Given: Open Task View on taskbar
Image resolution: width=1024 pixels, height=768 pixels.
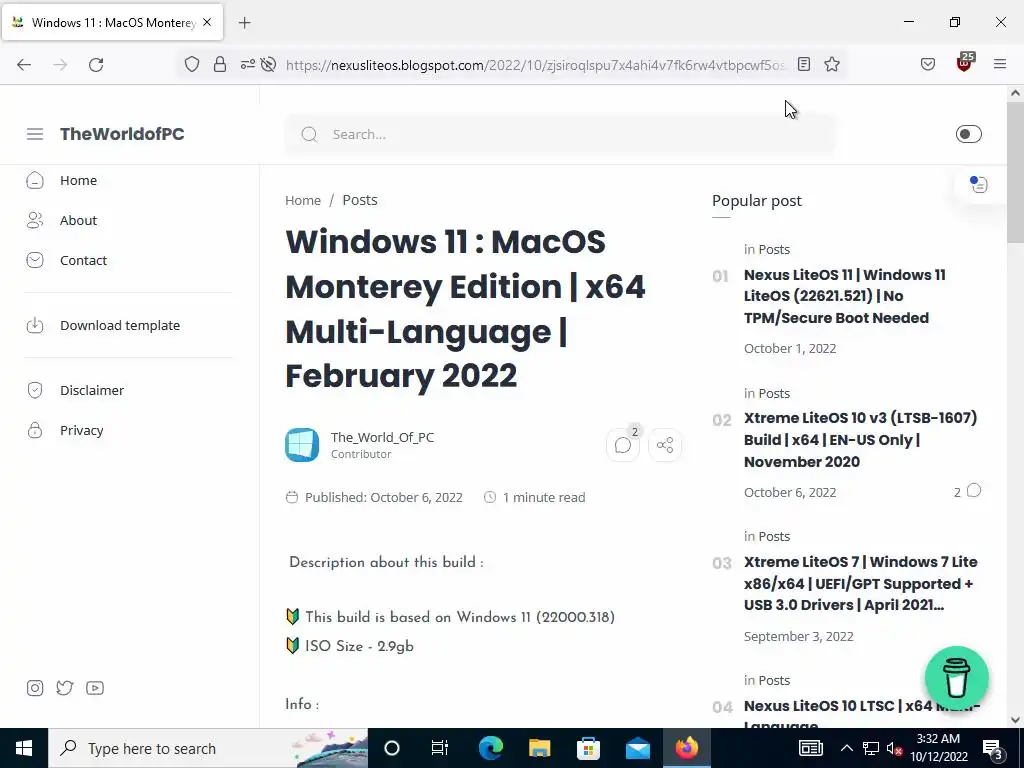Looking at the screenshot, I should 440,748.
